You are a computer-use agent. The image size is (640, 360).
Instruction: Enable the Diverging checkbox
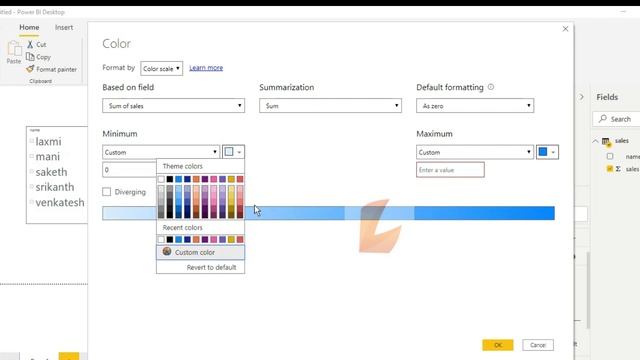[107, 191]
